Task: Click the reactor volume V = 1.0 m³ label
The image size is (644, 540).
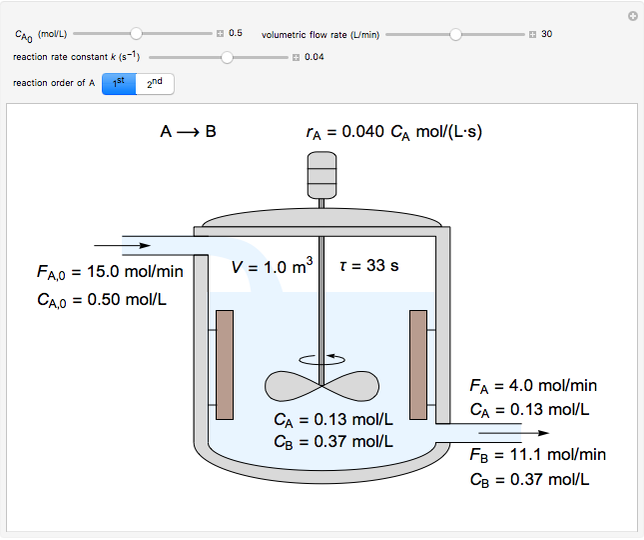Action: point(272,266)
